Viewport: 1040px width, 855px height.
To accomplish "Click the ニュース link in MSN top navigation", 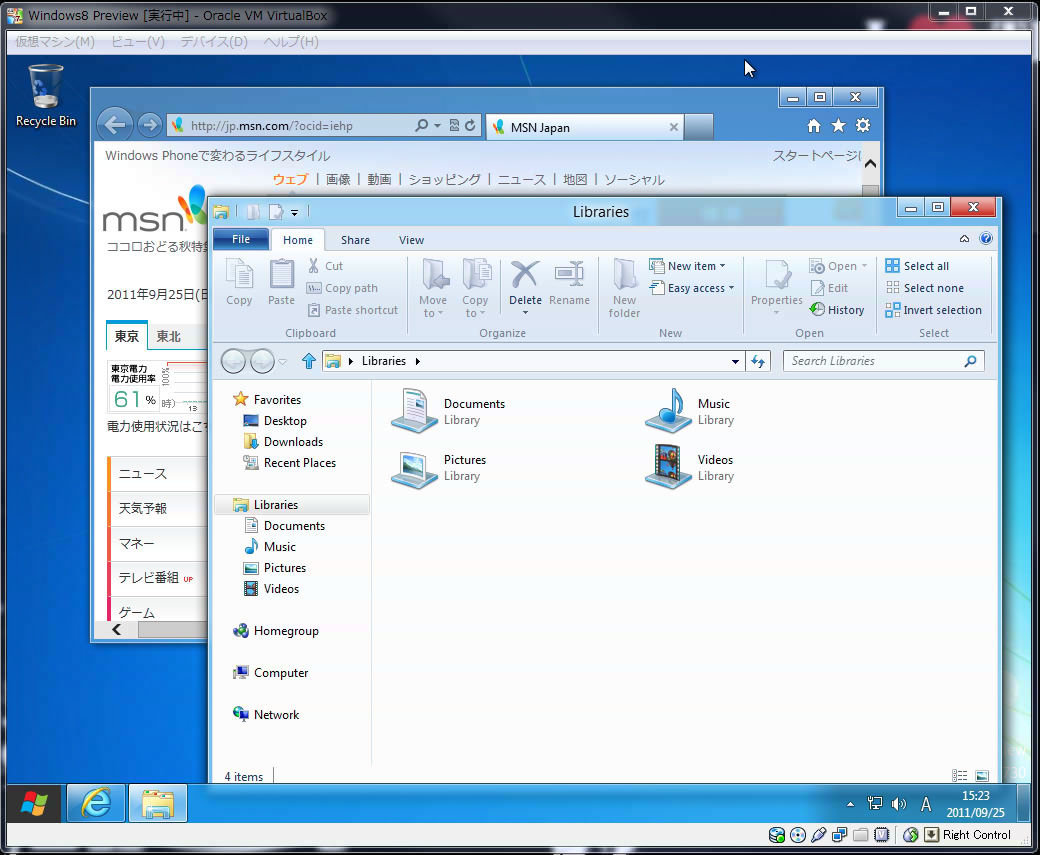I will [x=522, y=179].
